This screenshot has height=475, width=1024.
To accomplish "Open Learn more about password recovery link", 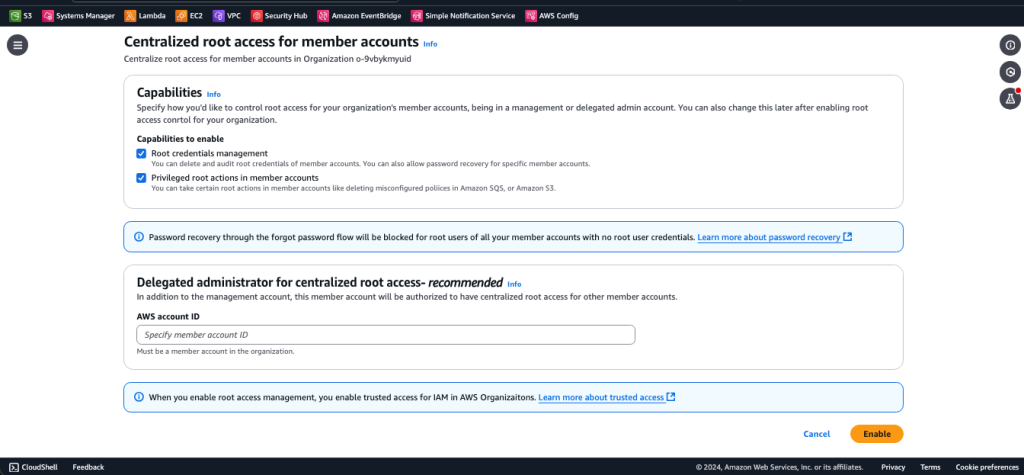I will [x=769, y=237].
